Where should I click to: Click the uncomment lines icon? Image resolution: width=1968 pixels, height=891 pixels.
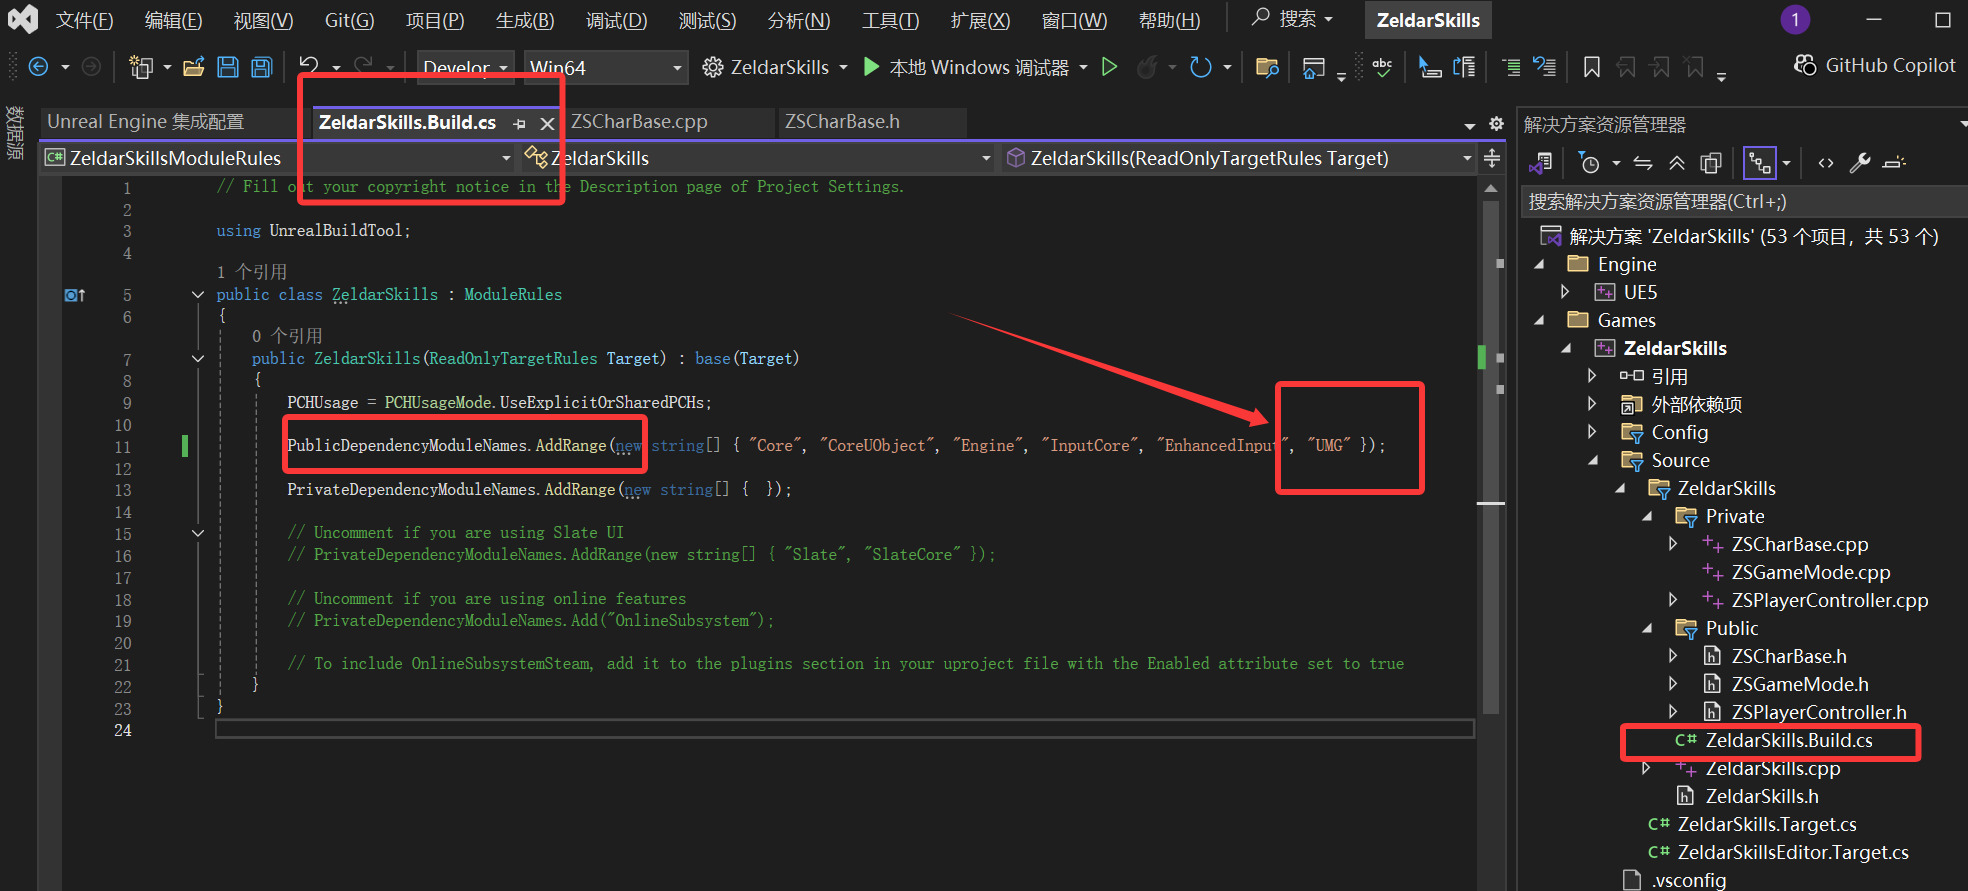coord(1545,67)
